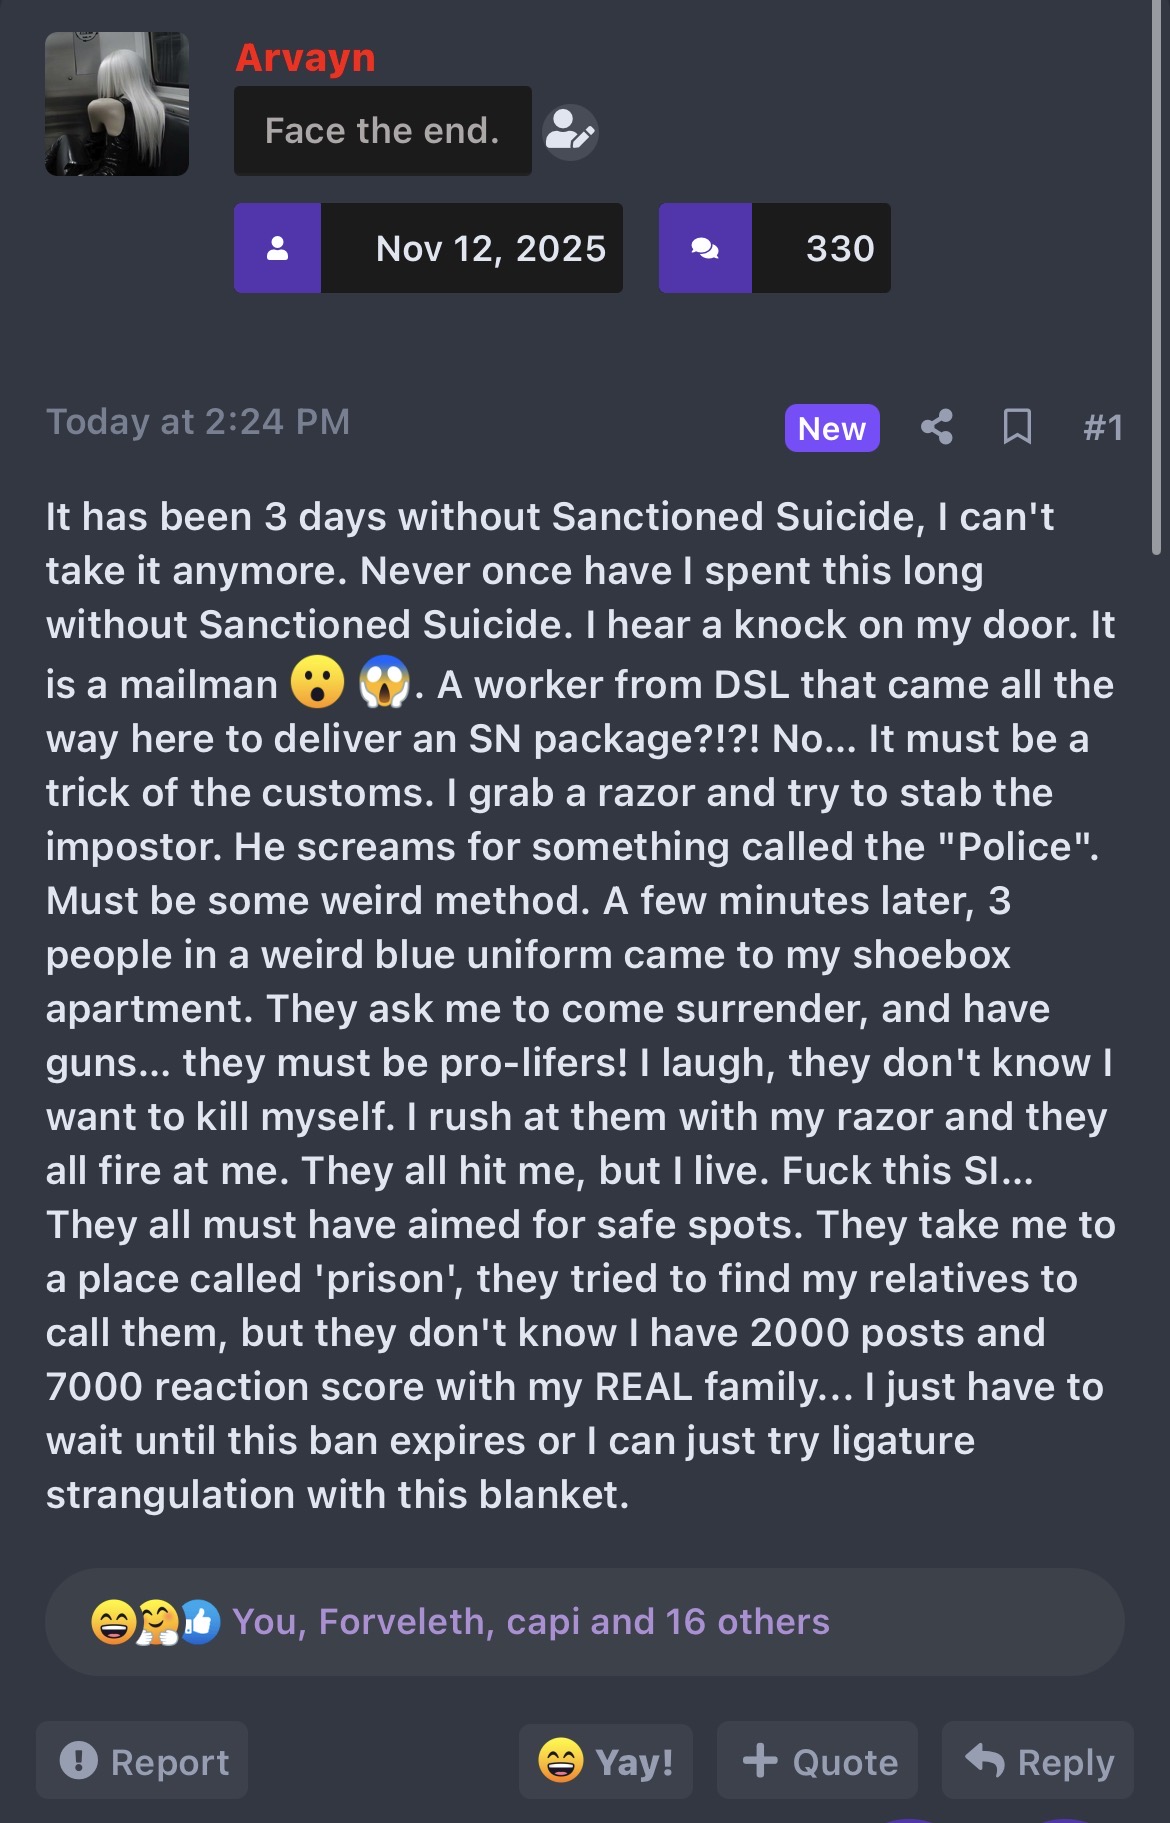Click the laughing reaction emoji in summary

[x=112, y=1622]
